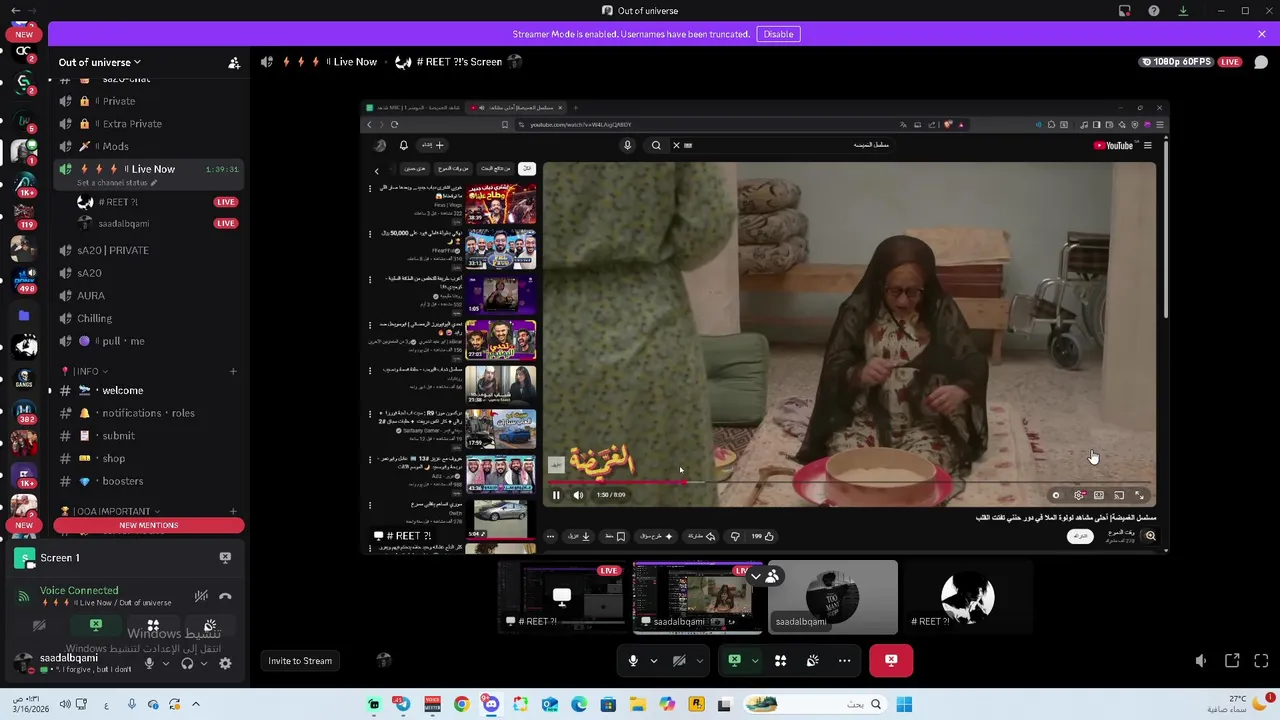
Task: Join the pull · me voice channel
Action: pos(150,341)
